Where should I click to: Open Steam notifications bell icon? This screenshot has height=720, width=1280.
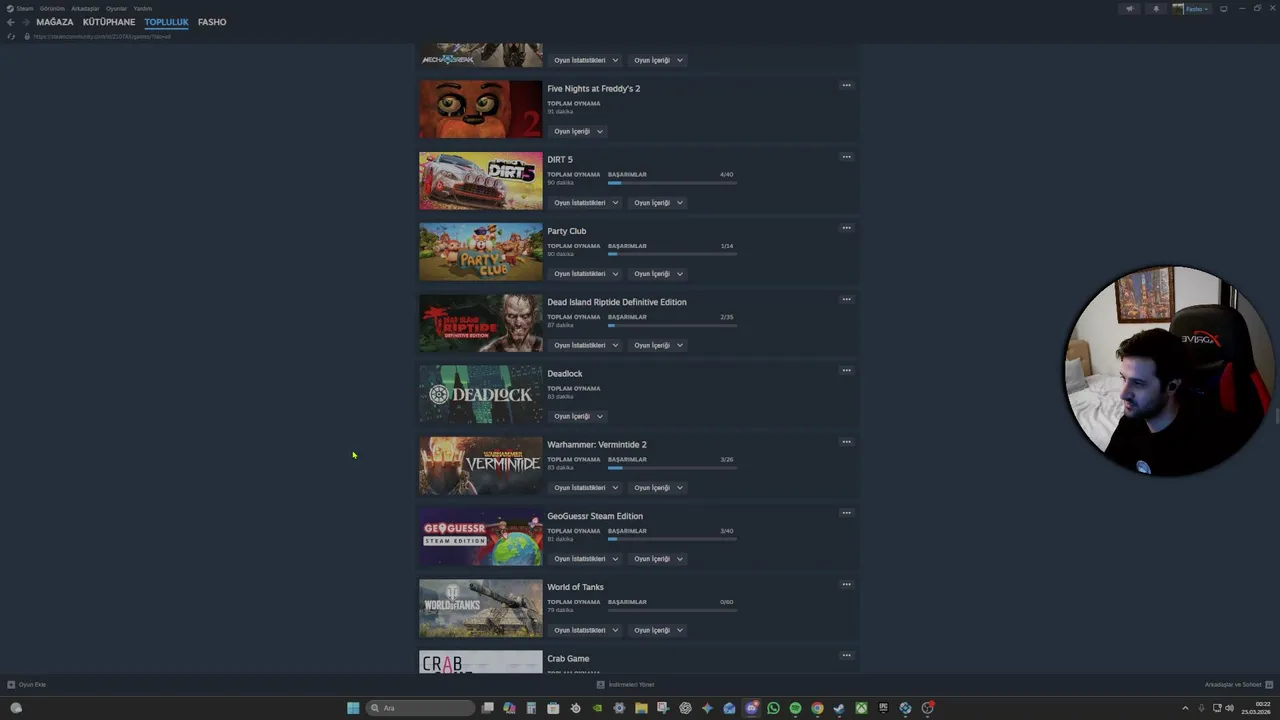(1156, 9)
